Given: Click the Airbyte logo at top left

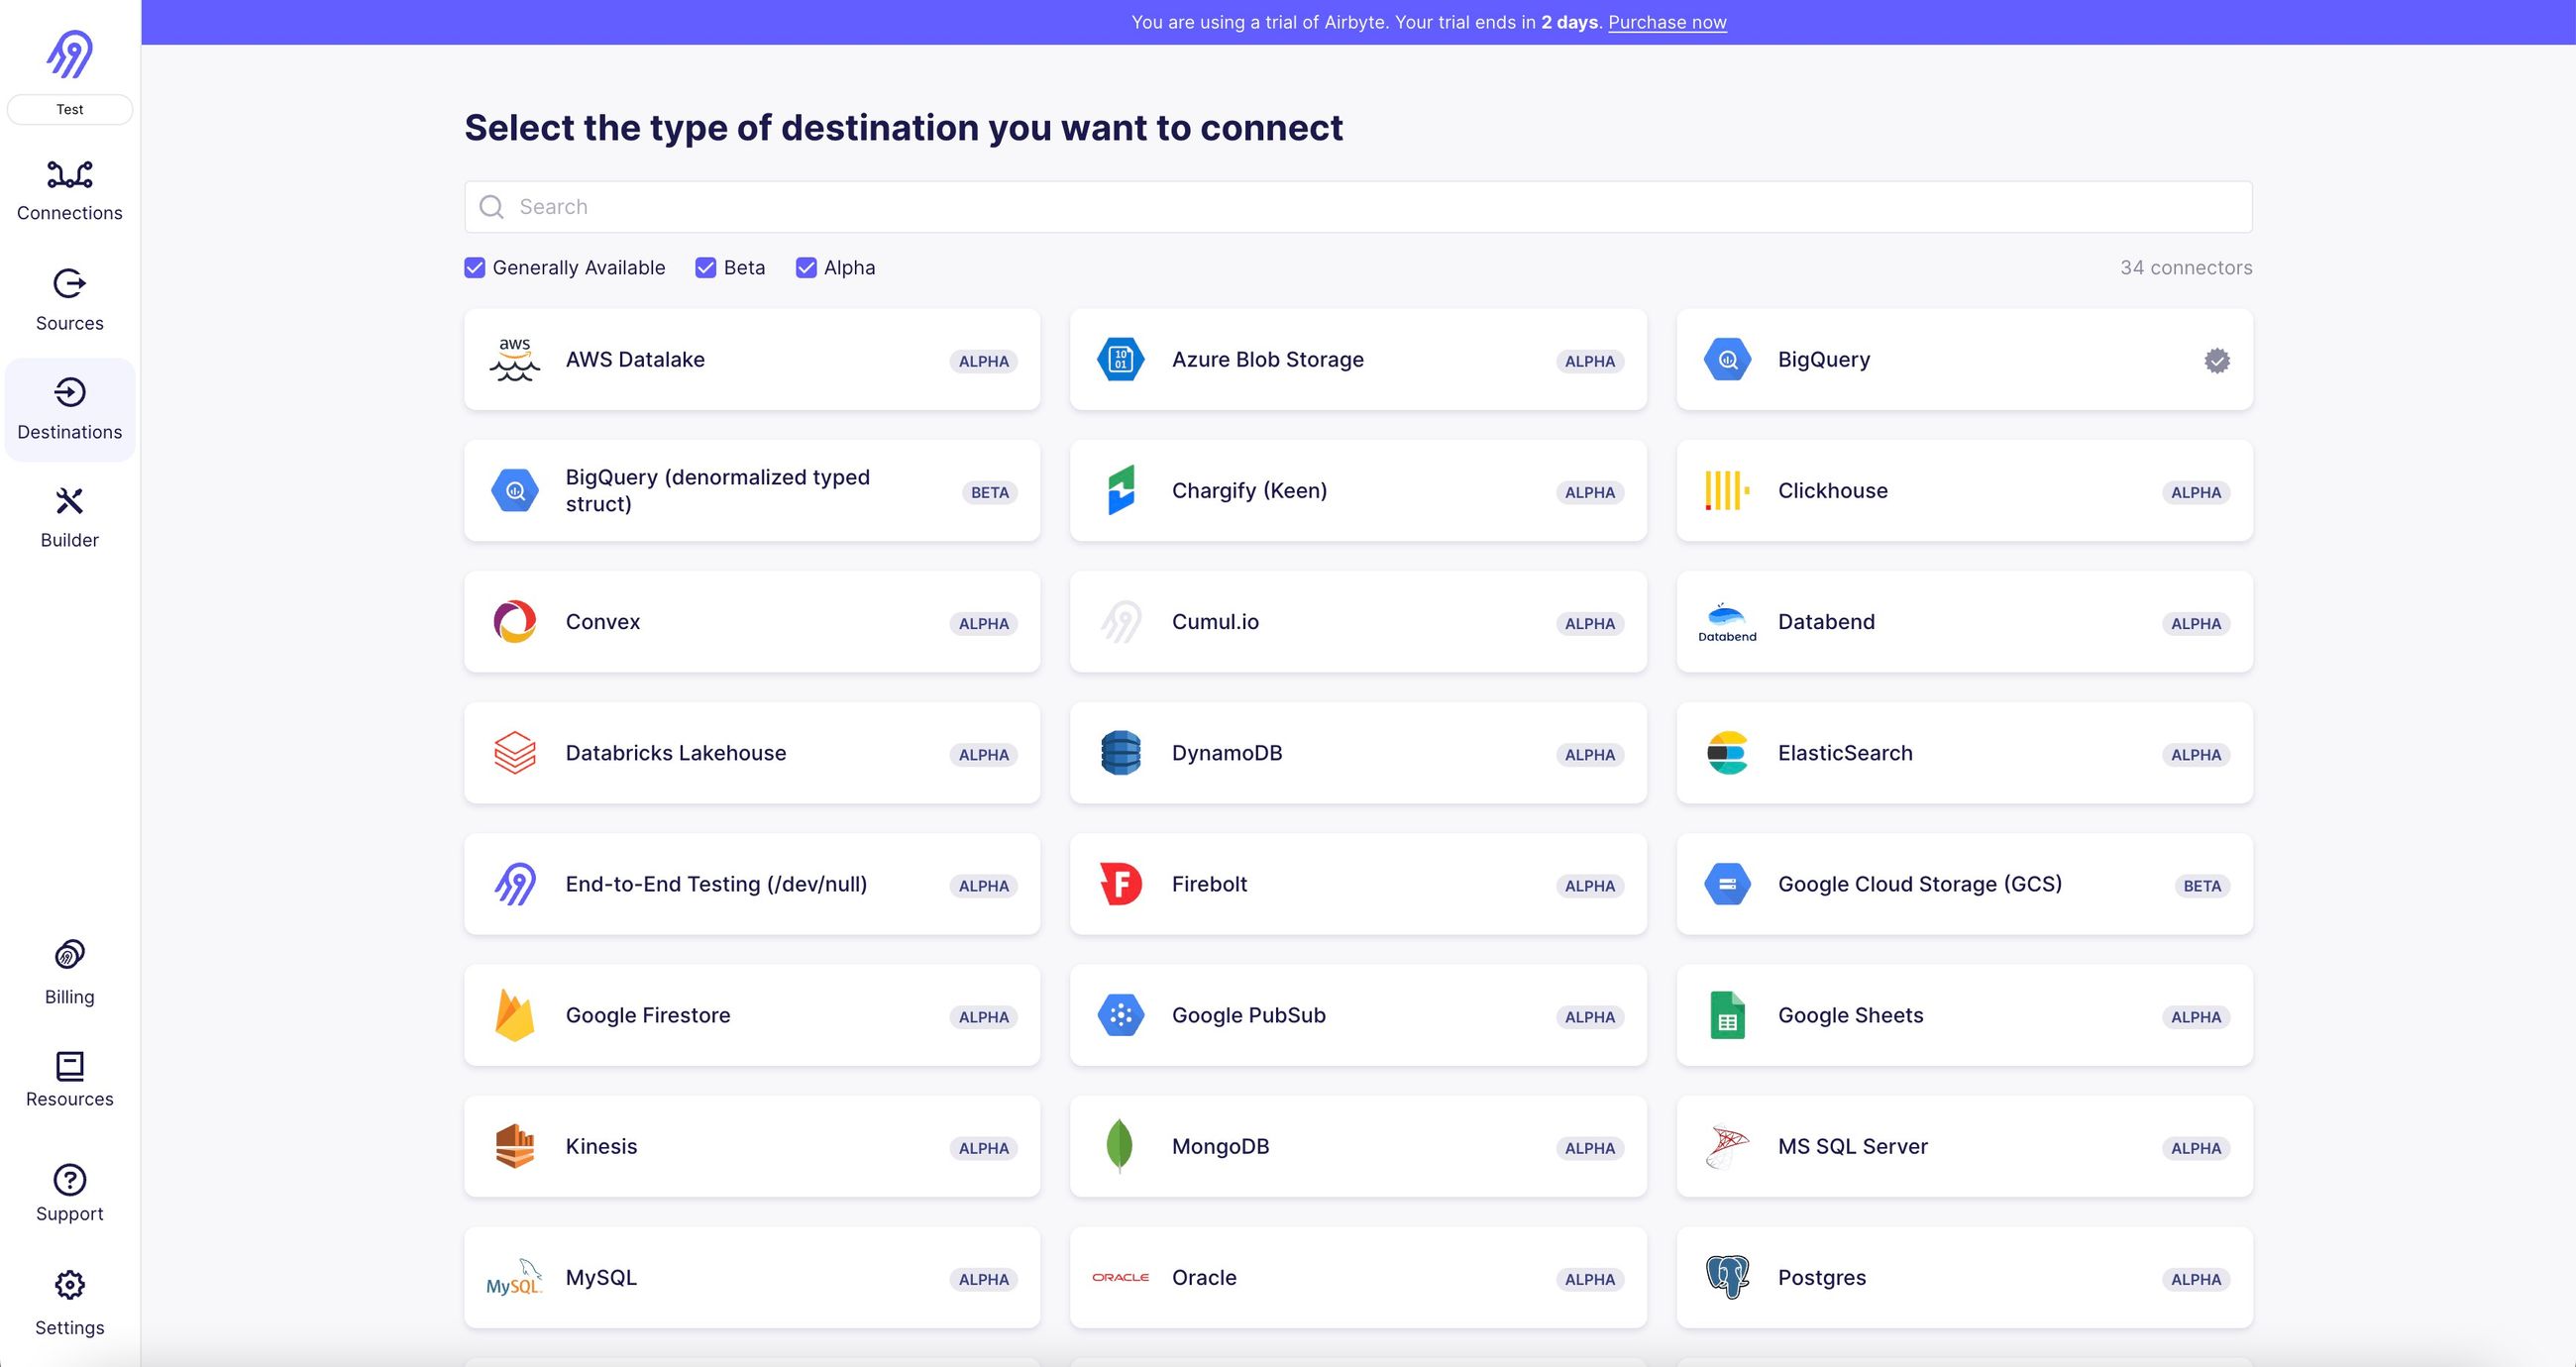Looking at the screenshot, I should point(69,57).
